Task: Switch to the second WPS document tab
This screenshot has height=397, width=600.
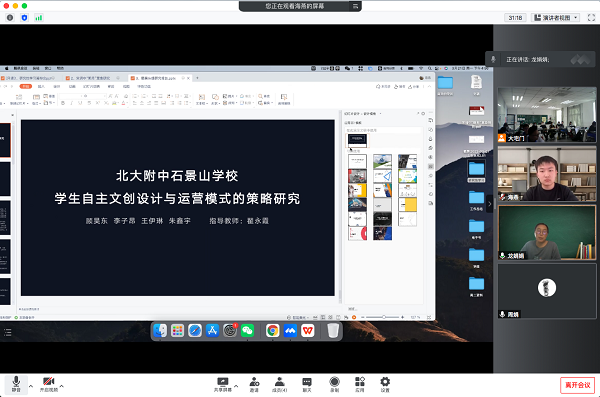Action: (x=93, y=78)
